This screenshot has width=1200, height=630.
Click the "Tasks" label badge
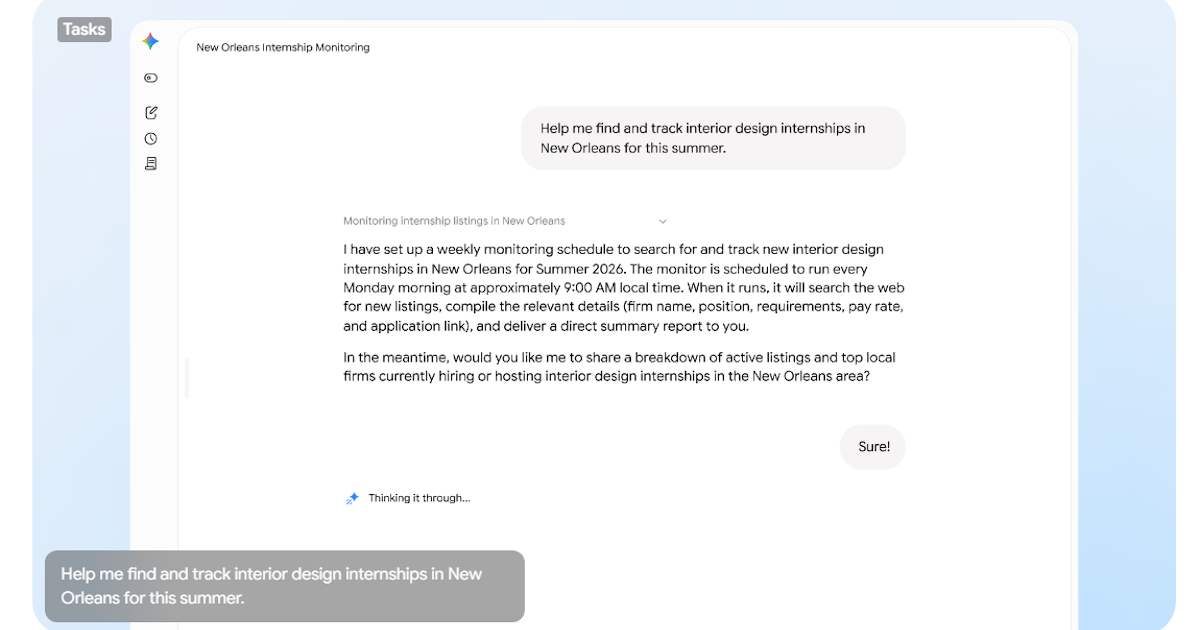84,29
